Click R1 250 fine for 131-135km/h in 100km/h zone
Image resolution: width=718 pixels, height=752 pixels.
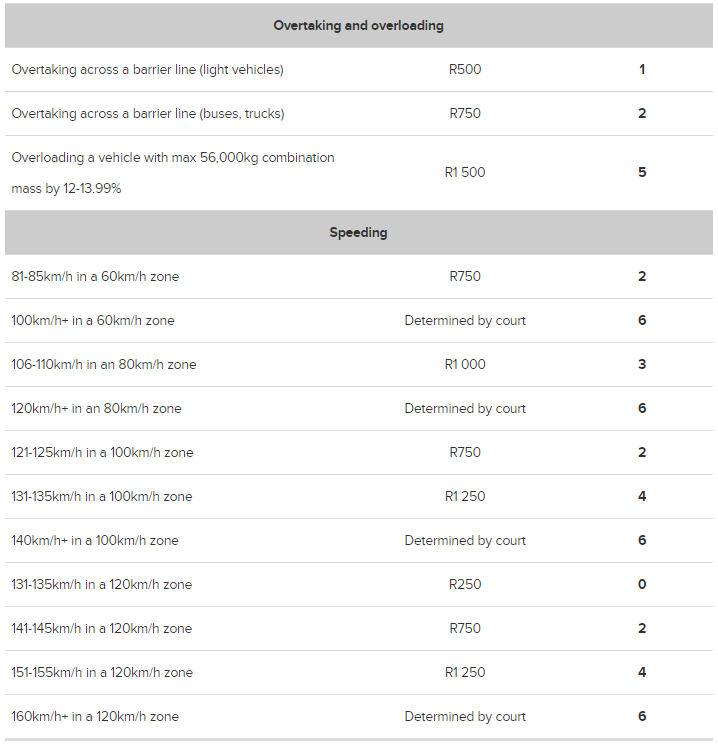[x=465, y=497]
